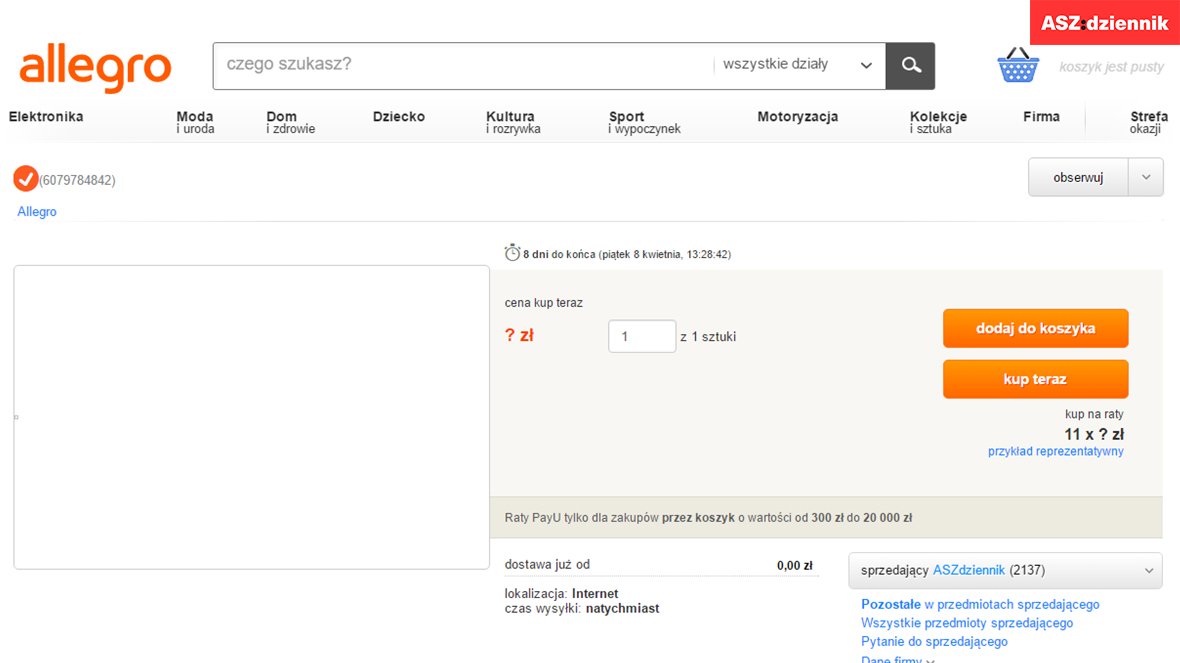Click the 'dostawa już od' label
This screenshot has height=663, width=1180.
pos(547,564)
